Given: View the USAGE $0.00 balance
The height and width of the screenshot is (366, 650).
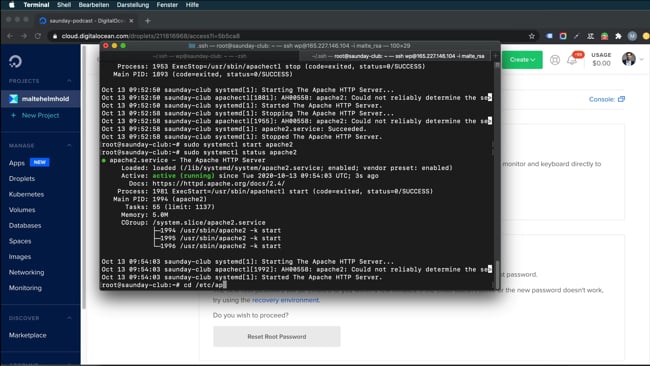Looking at the screenshot, I should click(x=601, y=59).
